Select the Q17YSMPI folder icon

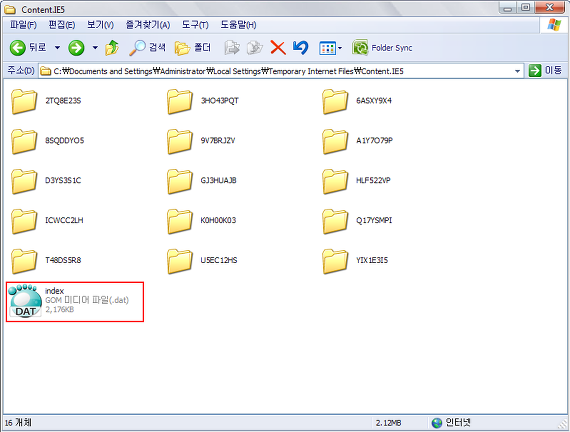(x=335, y=221)
